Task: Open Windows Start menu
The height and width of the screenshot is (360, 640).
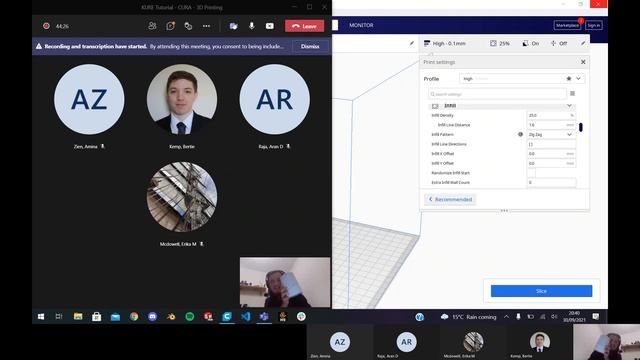Action: click(x=41, y=316)
